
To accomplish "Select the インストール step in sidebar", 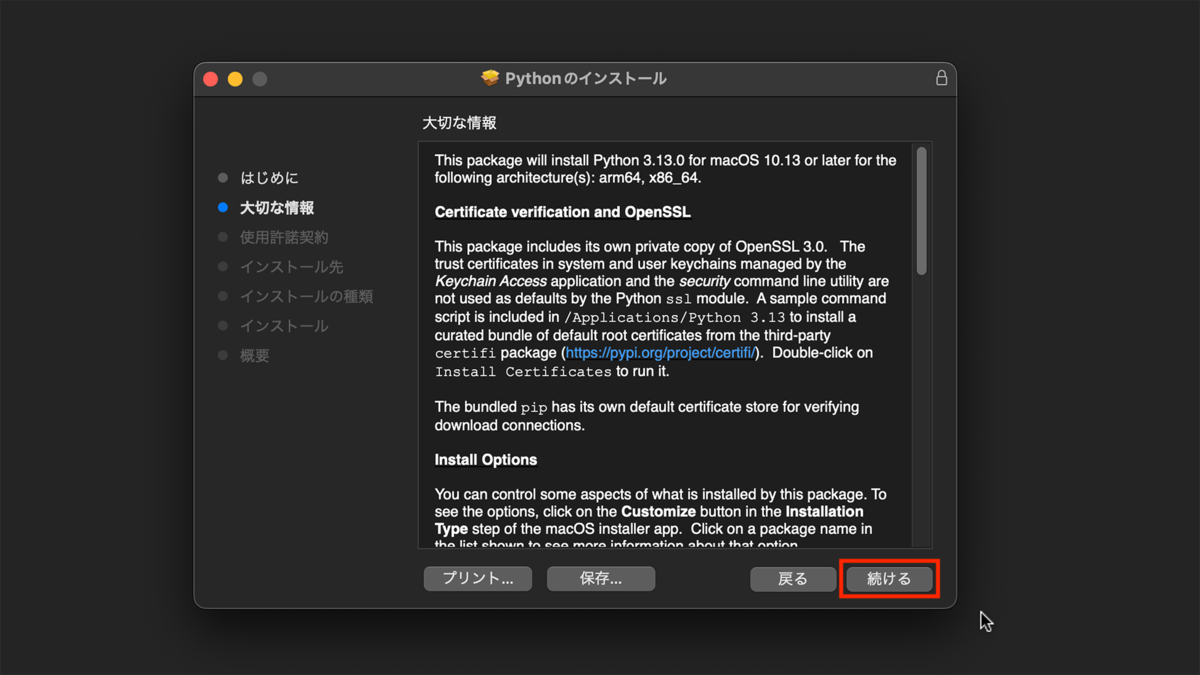I will pos(284,326).
